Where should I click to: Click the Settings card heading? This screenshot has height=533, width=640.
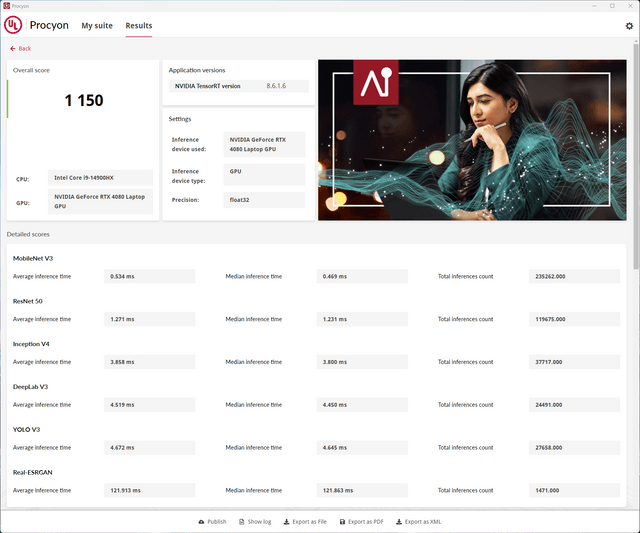pos(180,119)
